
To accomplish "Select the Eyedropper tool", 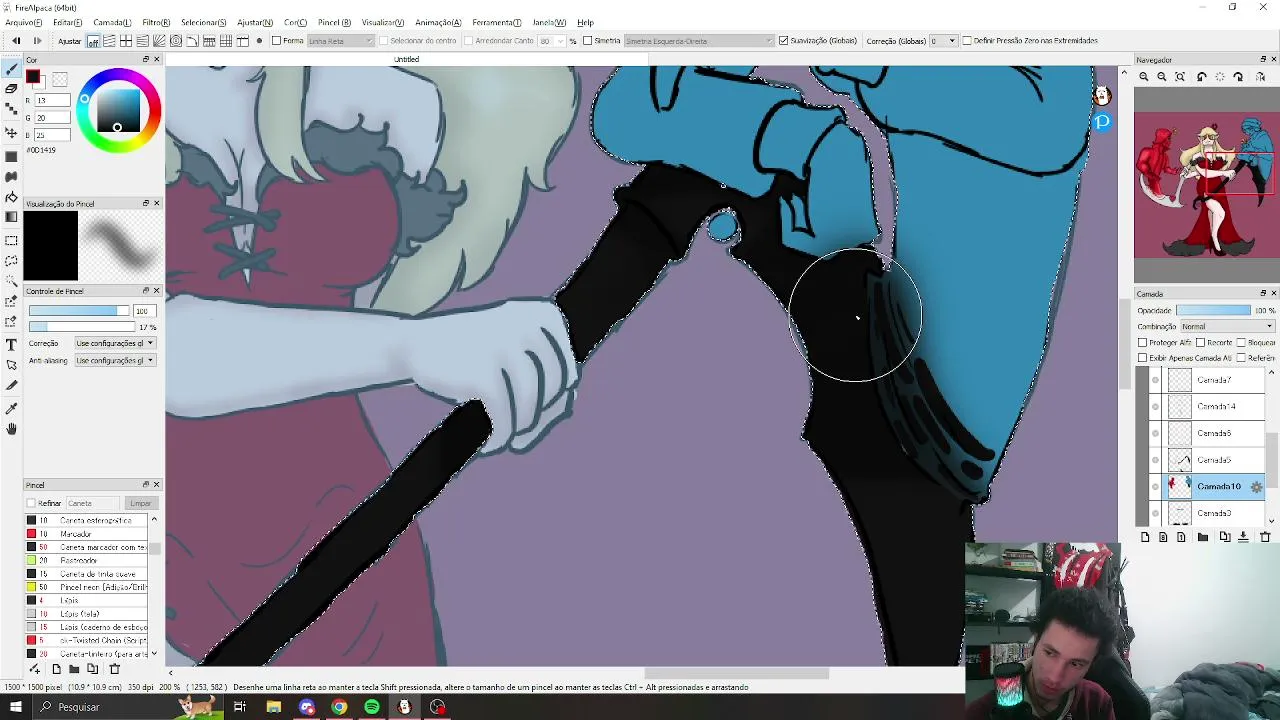I will (11, 408).
